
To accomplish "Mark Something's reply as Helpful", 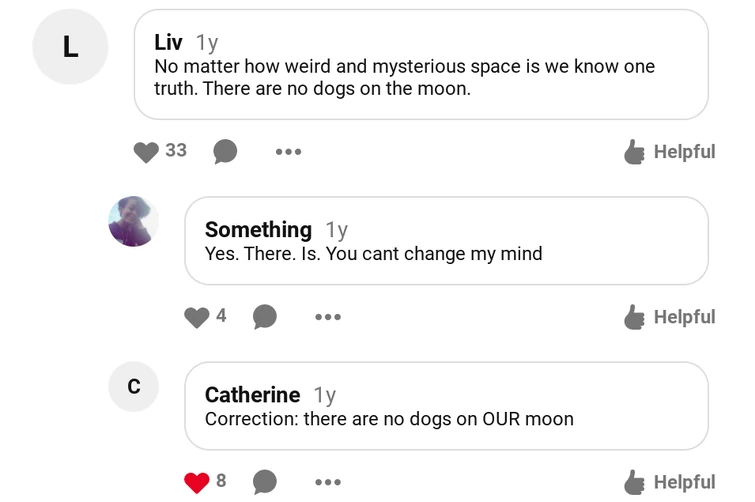I will coord(669,317).
